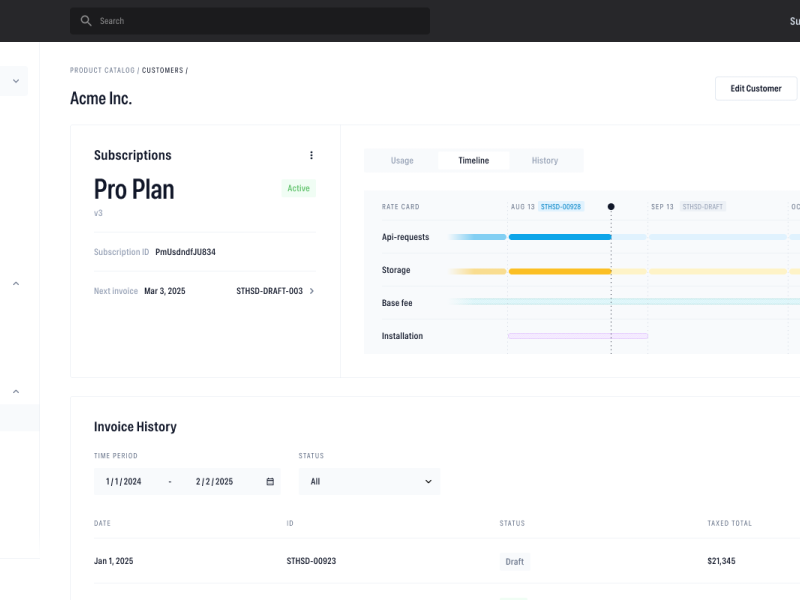Click the Pro Plan title
The image size is (800, 600).
click(134, 189)
